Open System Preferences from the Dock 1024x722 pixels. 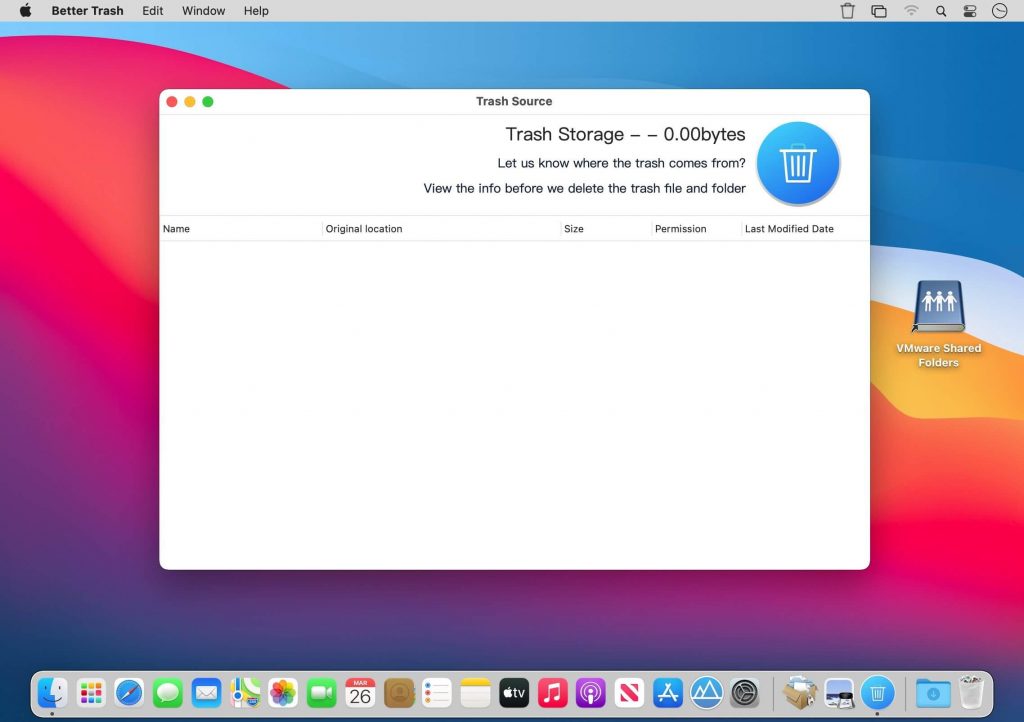(743, 691)
